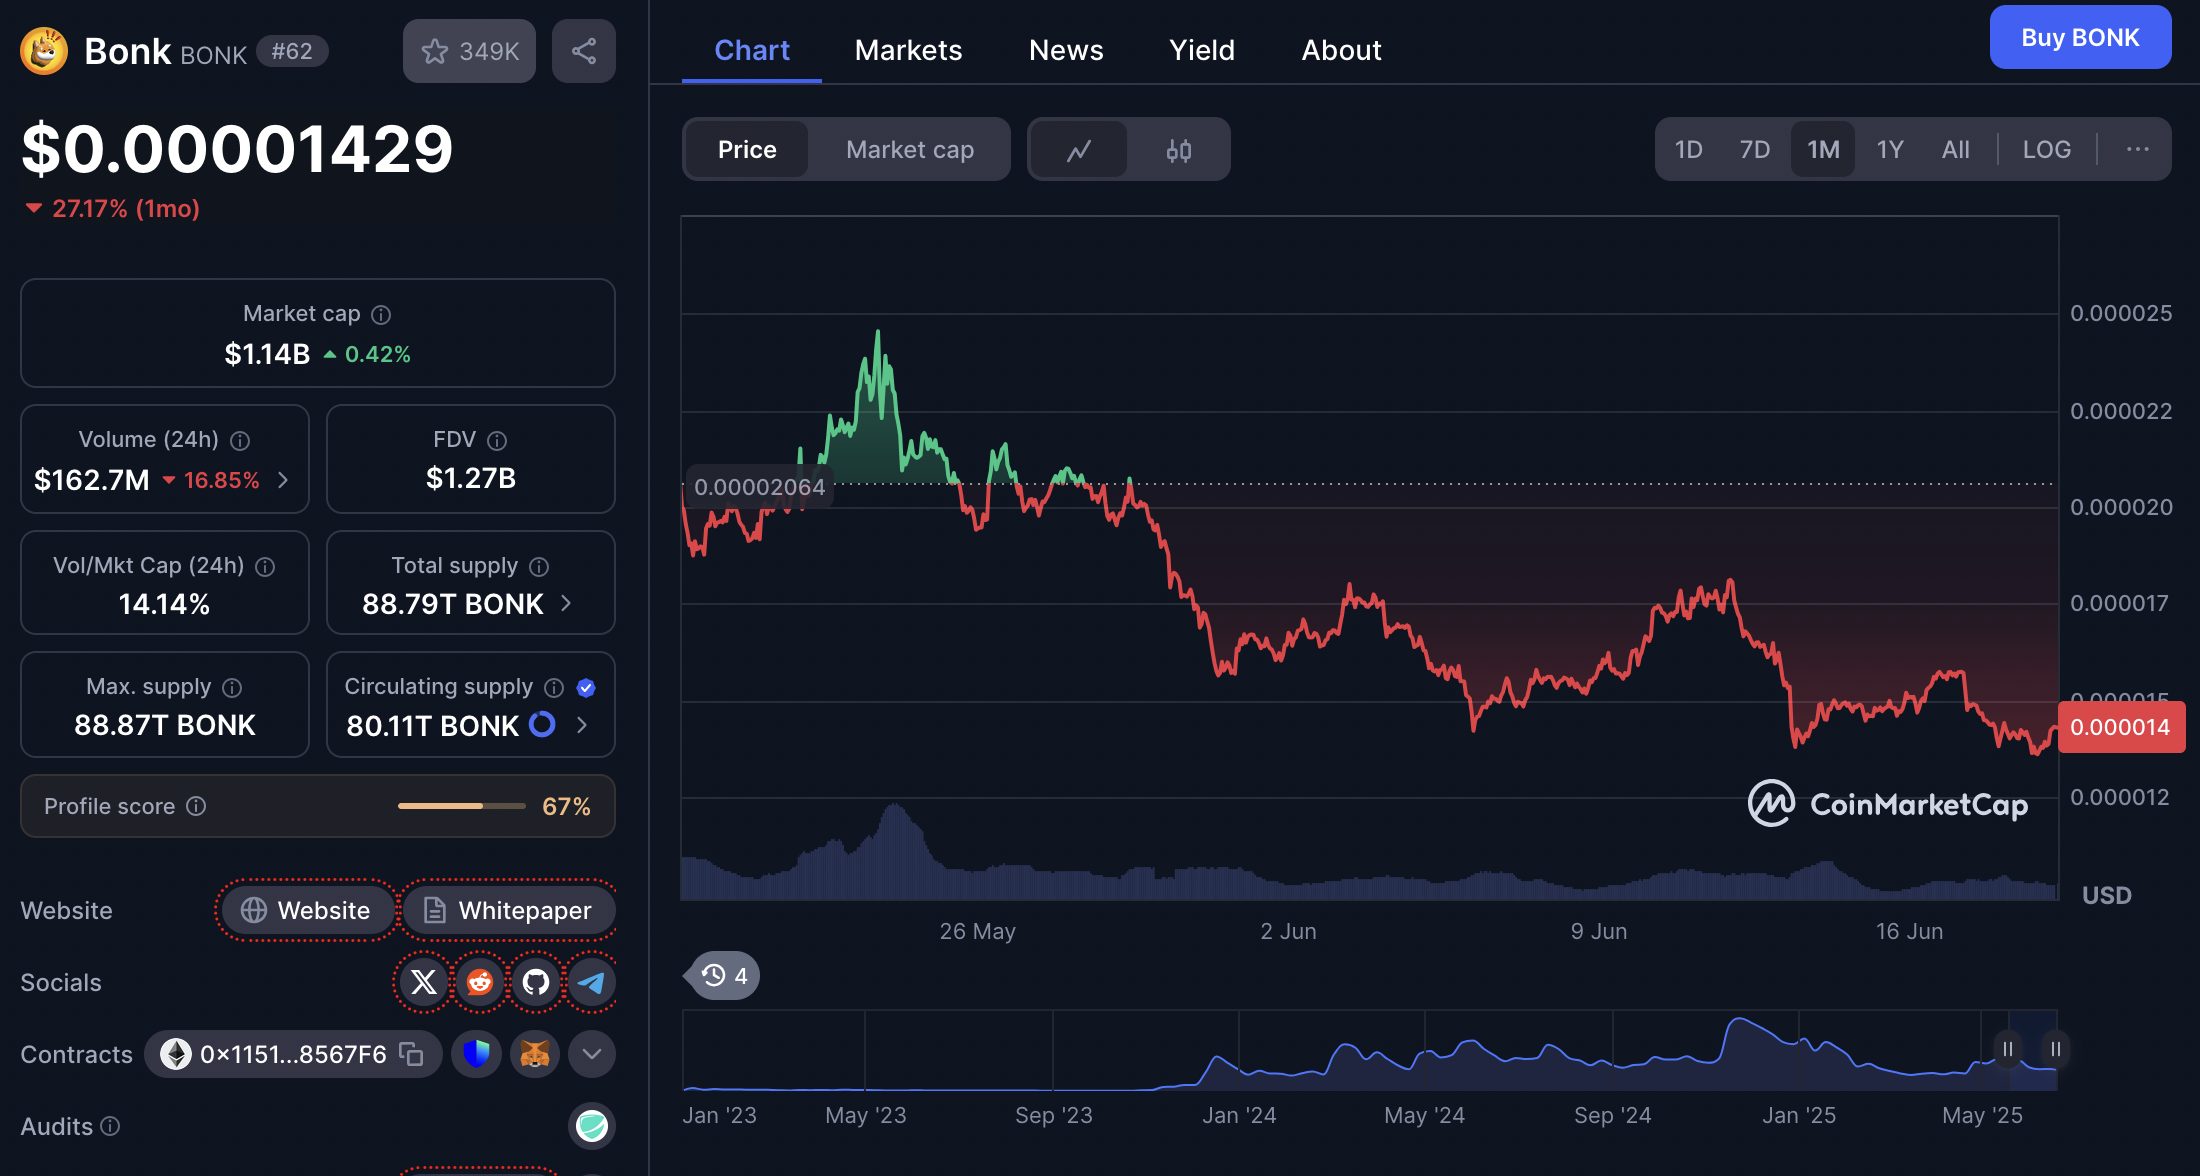
Task: Switch to candlestick chart view
Action: 1179,150
